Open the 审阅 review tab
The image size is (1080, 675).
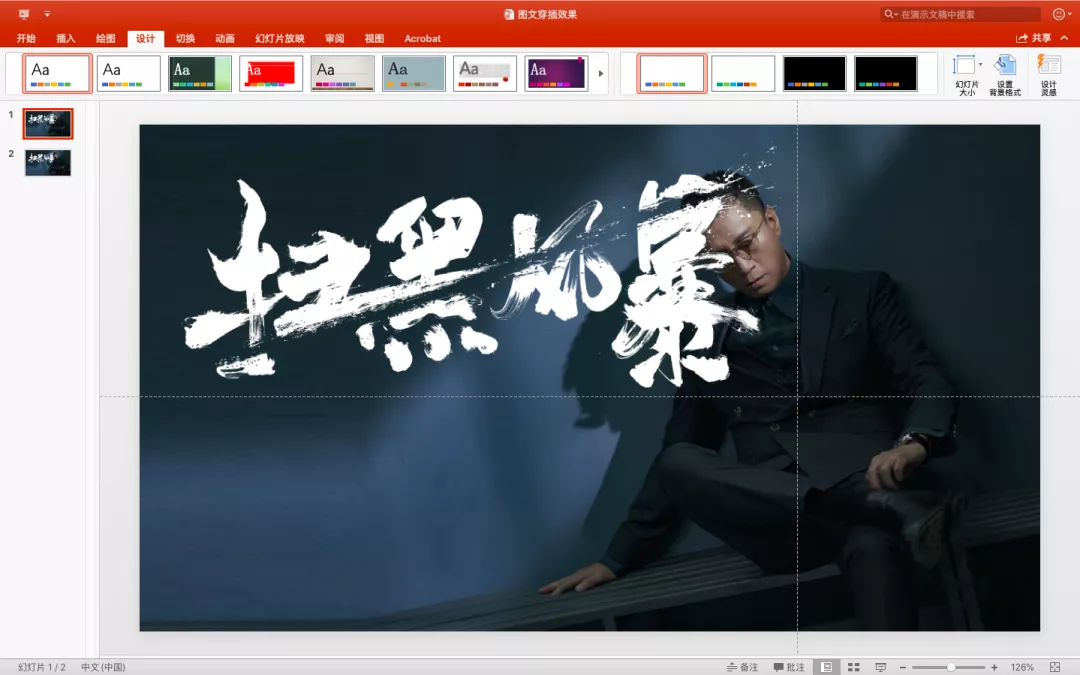point(335,39)
